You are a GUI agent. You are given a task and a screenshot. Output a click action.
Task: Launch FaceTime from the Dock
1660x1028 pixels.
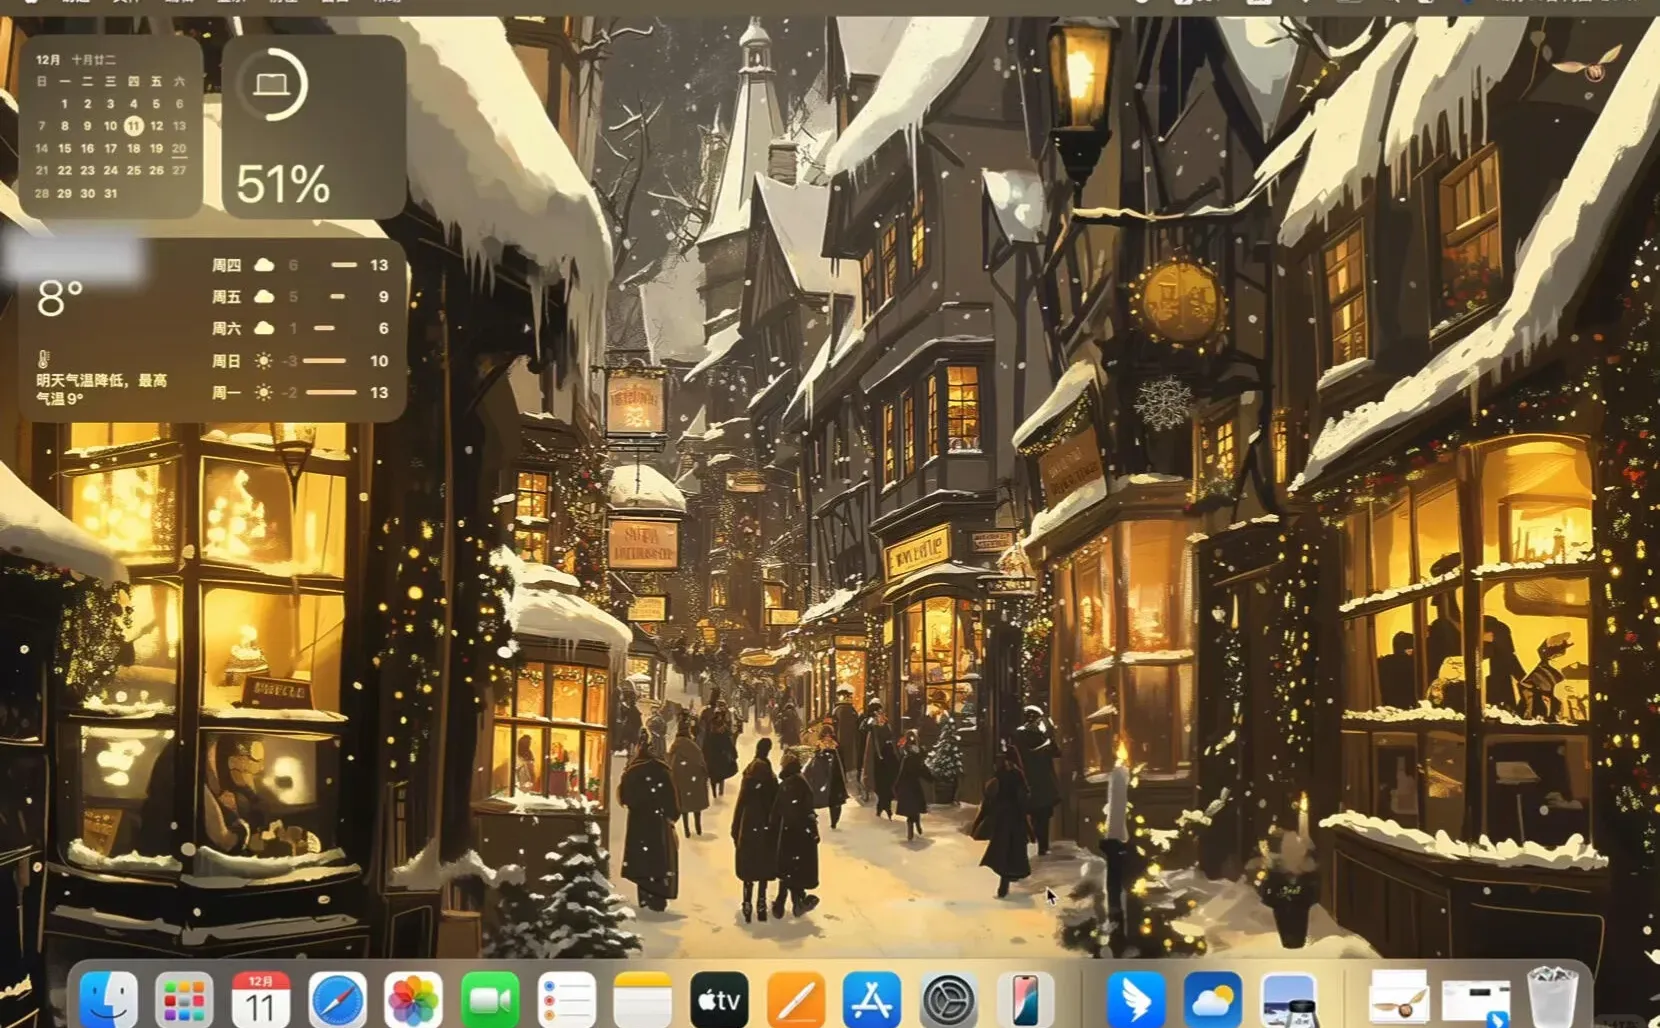490,999
